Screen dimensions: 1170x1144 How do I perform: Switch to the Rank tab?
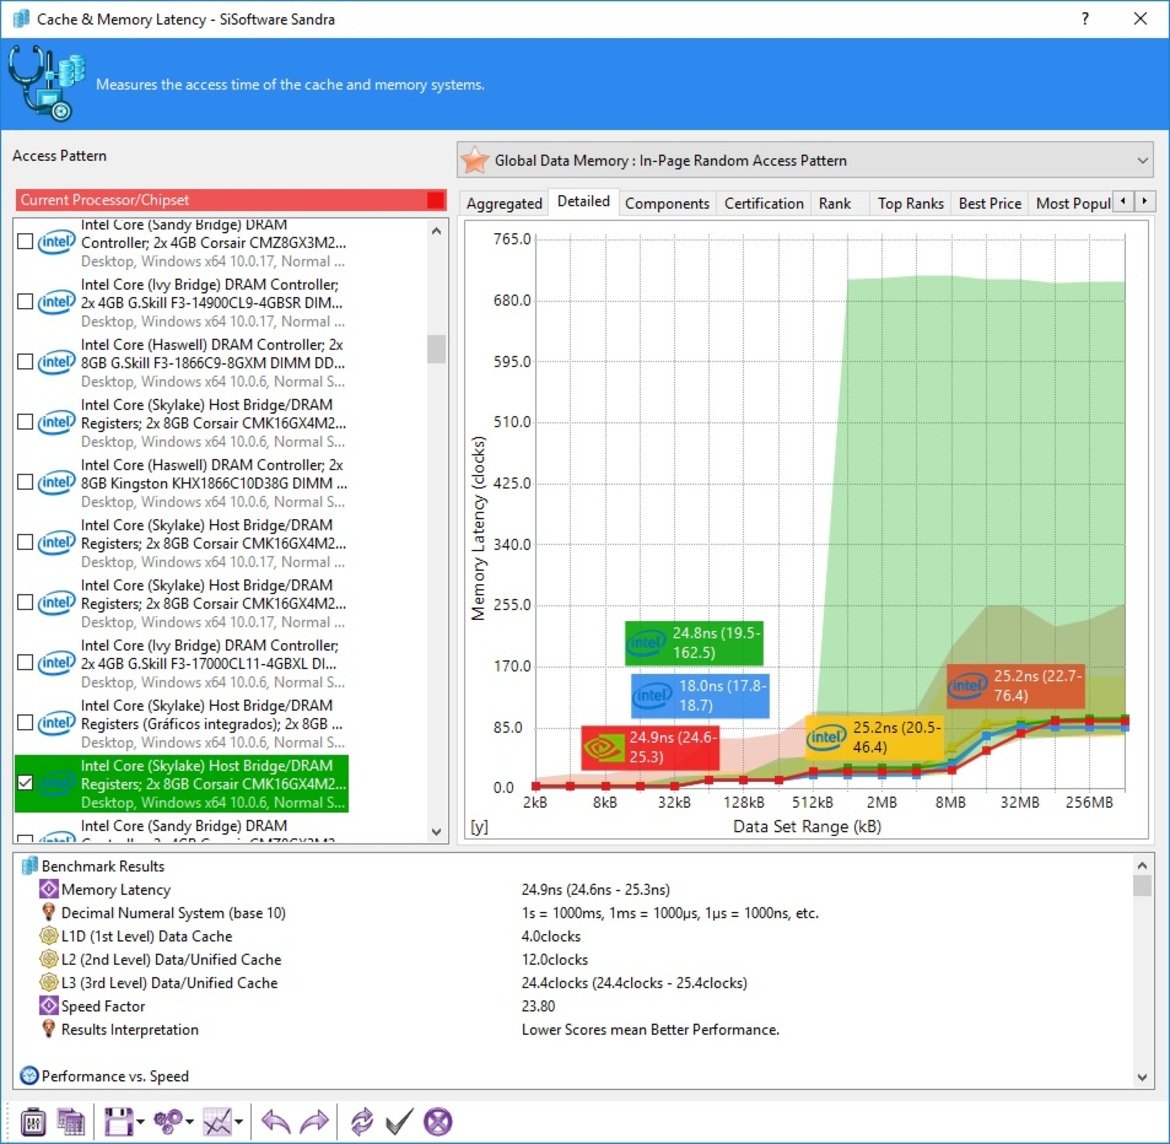coord(834,203)
